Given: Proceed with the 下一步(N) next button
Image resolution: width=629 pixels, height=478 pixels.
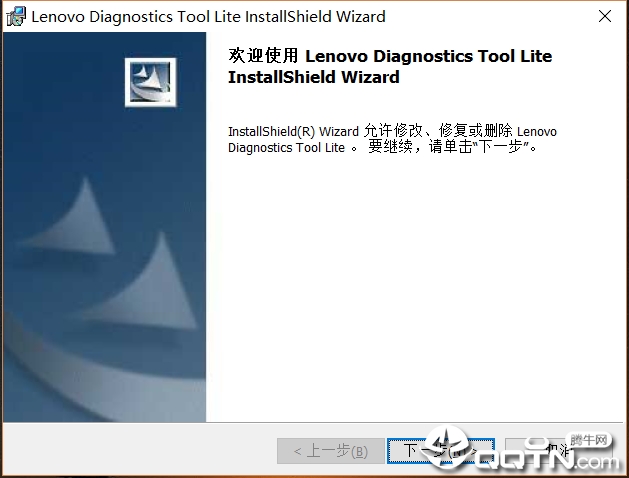Looking at the screenshot, I should pos(440,451).
